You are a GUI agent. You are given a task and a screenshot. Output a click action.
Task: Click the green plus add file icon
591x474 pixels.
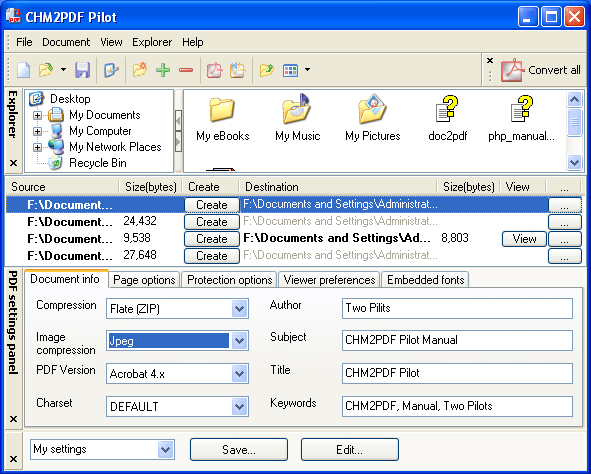(x=163, y=70)
